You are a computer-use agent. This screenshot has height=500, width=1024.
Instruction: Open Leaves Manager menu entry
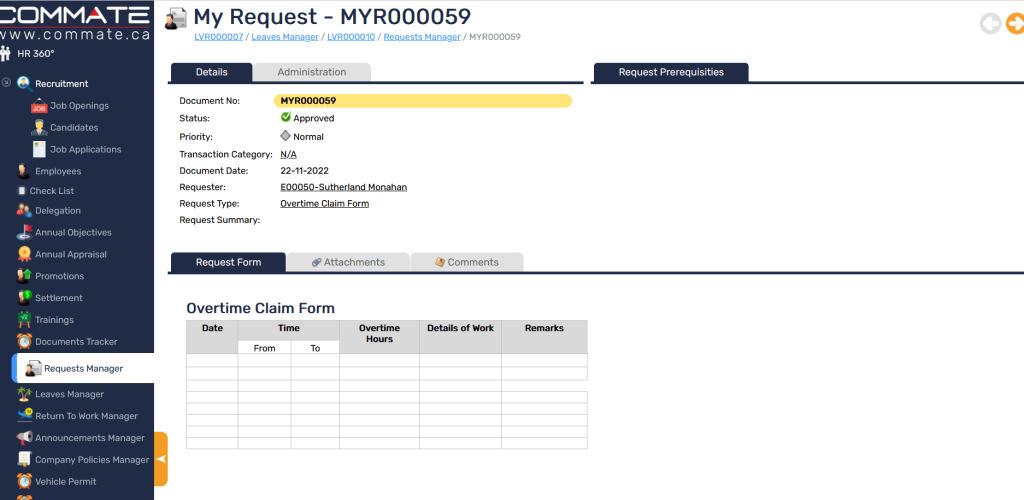(69, 394)
